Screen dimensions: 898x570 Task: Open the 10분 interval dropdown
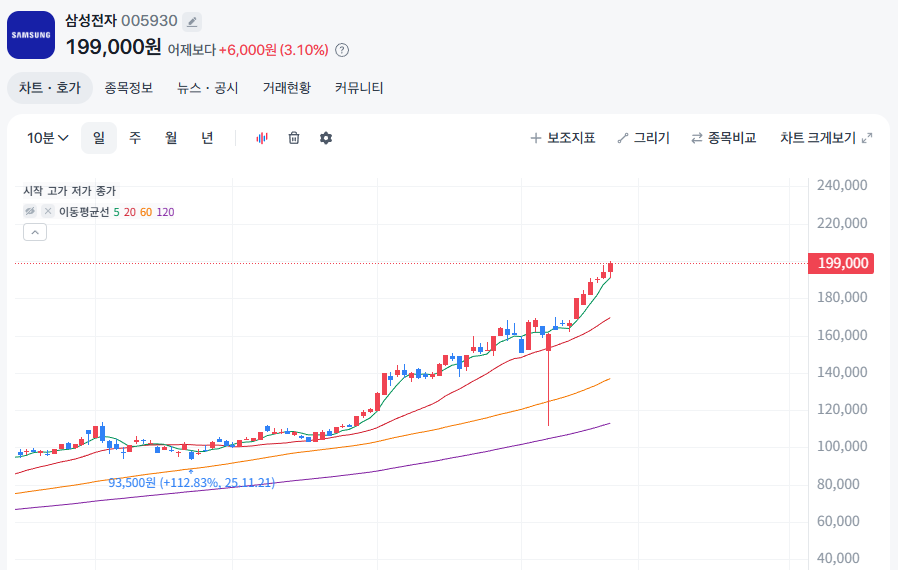(48, 138)
